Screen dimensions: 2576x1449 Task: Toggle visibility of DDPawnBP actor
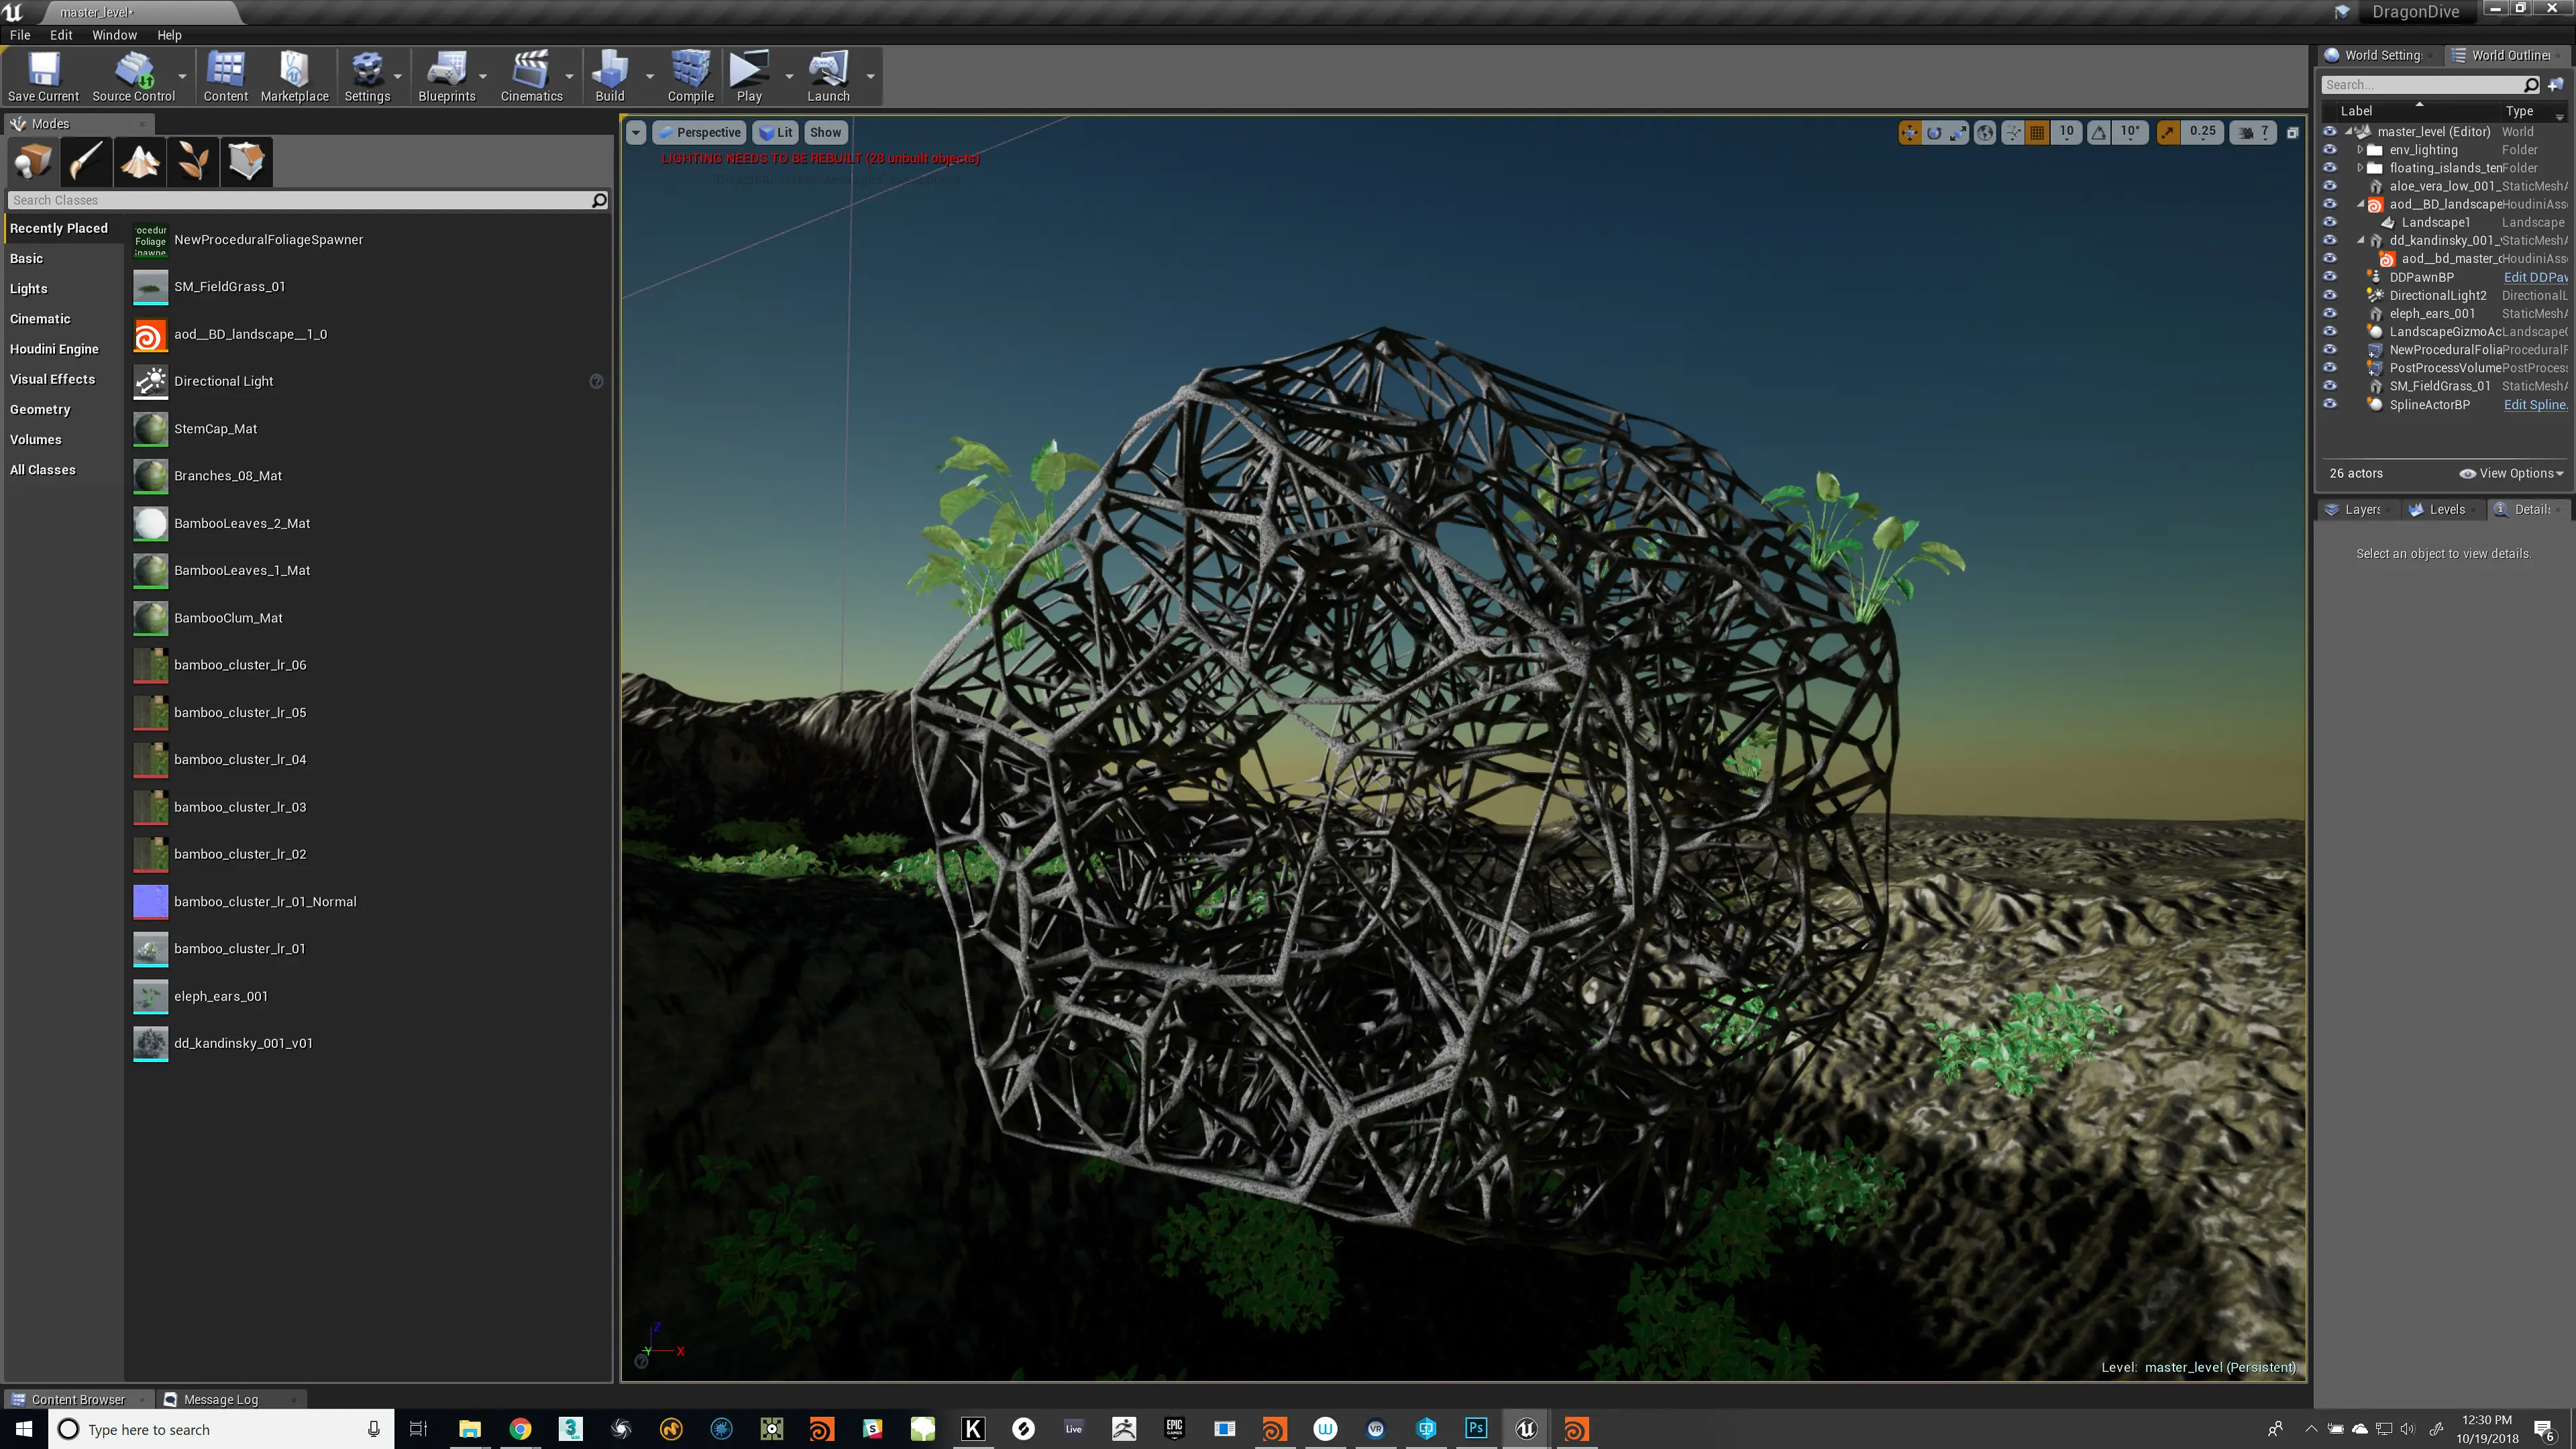[2330, 277]
